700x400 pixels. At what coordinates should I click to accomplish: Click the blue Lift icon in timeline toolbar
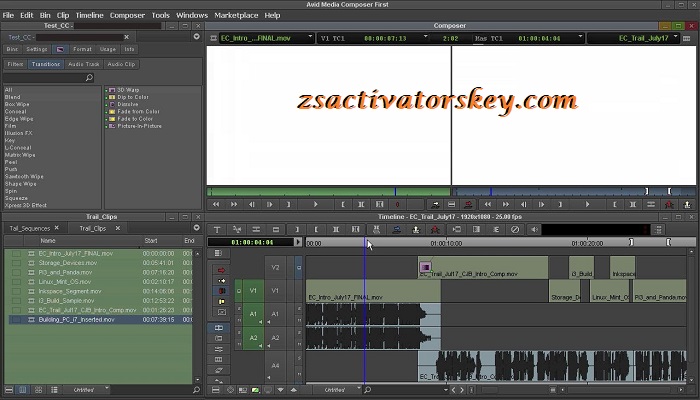coord(396,229)
